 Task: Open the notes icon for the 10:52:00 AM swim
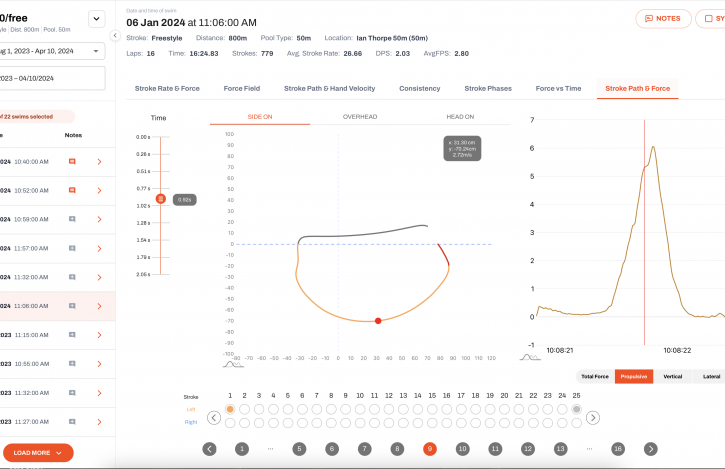[x=72, y=190]
